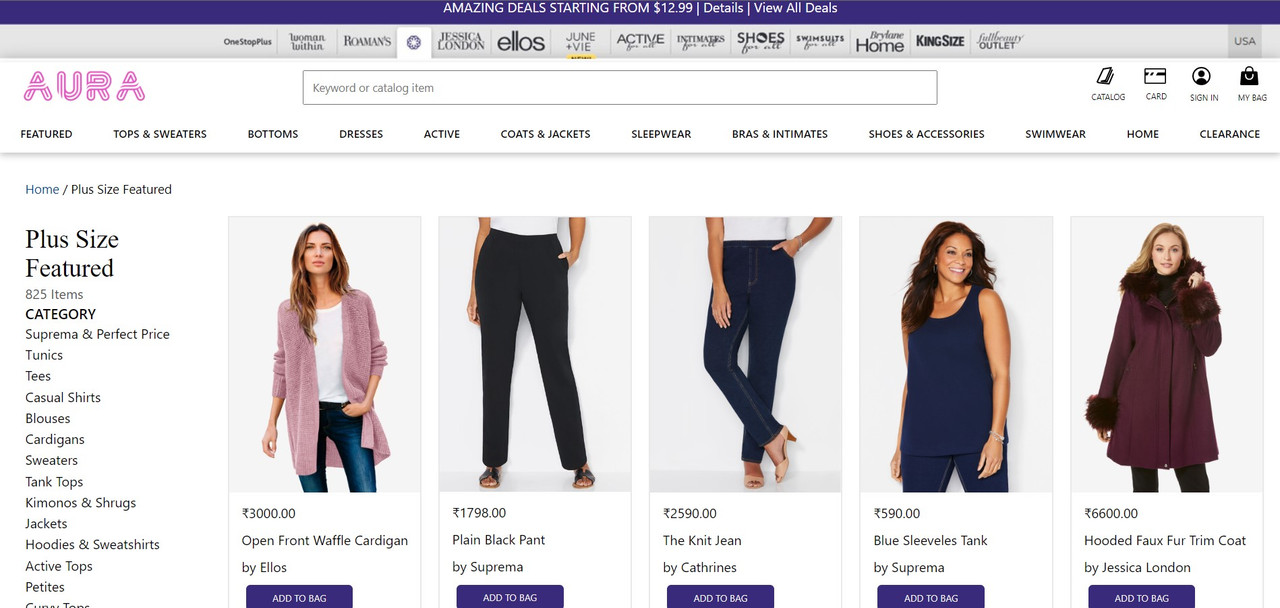Open the Dresses menu

click(361, 134)
